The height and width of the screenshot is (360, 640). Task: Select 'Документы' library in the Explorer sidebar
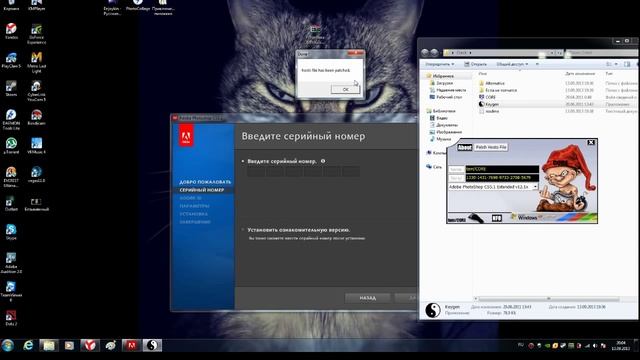(447, 125)
